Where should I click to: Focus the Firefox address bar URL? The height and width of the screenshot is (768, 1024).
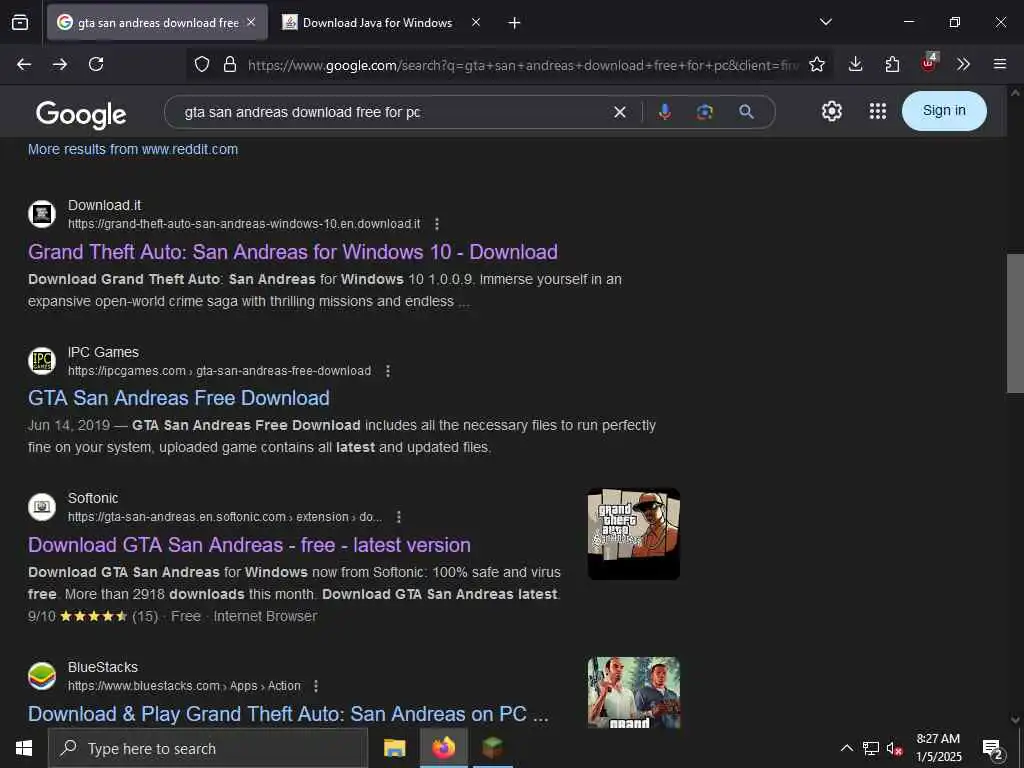point(522,65)
